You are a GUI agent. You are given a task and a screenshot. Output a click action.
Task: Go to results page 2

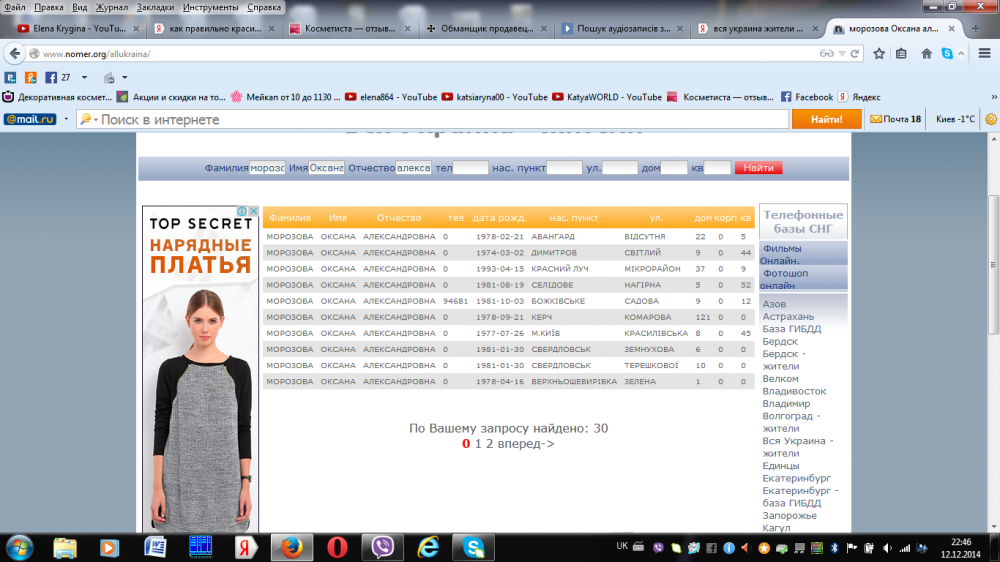tap(489, 443)
